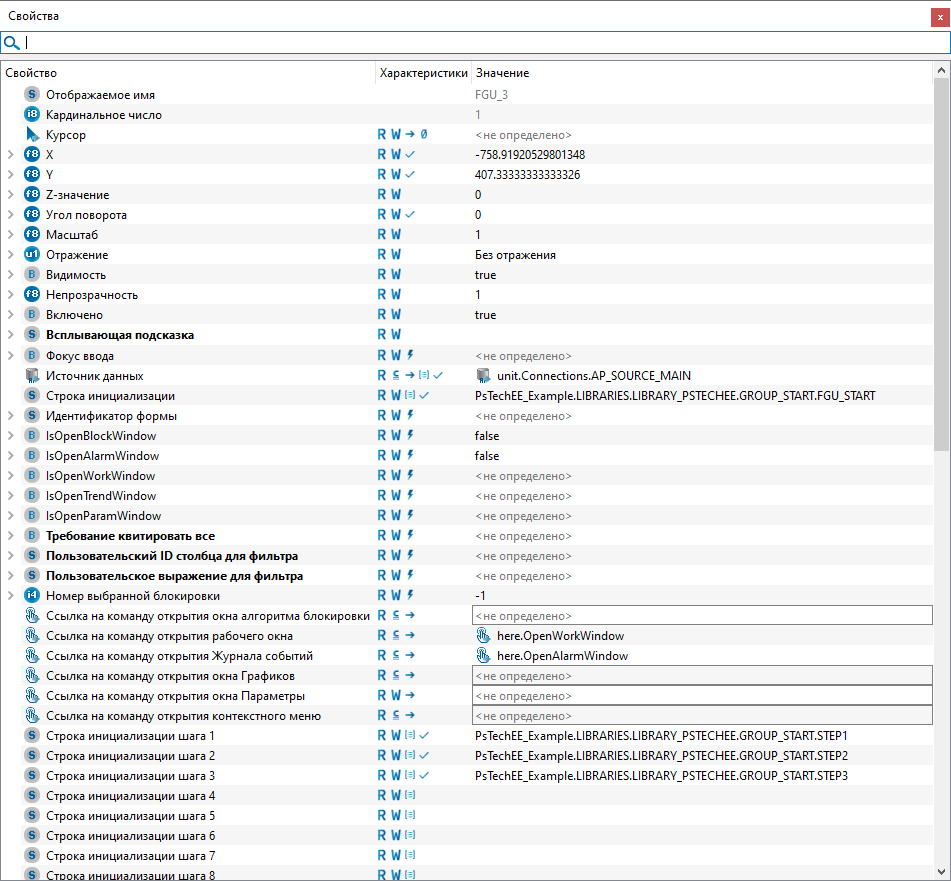Click the cursor icon next to Курсор
The image size is (951, 881).
[x=32, y=134]
